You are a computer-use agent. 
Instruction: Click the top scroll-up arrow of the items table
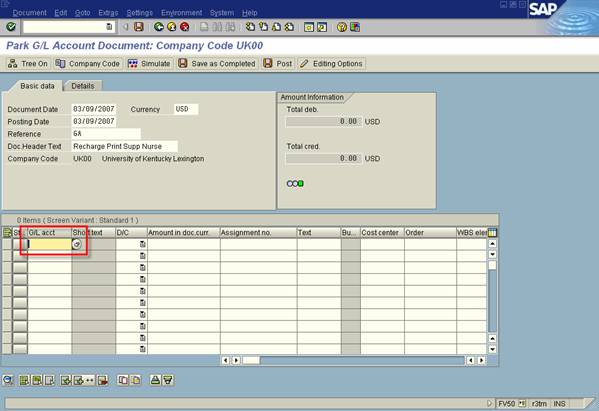tap(492, 243)
